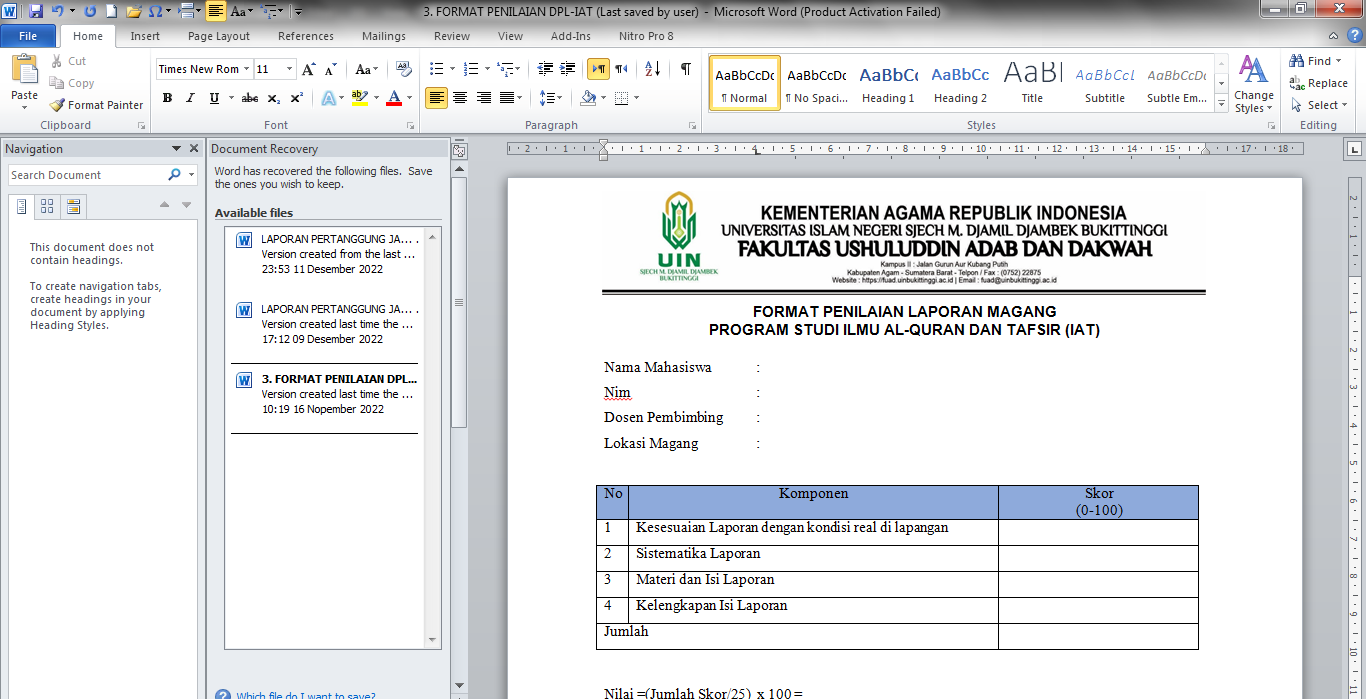
Task: Open the font size dropdown
Action: [x=289, y=69]
